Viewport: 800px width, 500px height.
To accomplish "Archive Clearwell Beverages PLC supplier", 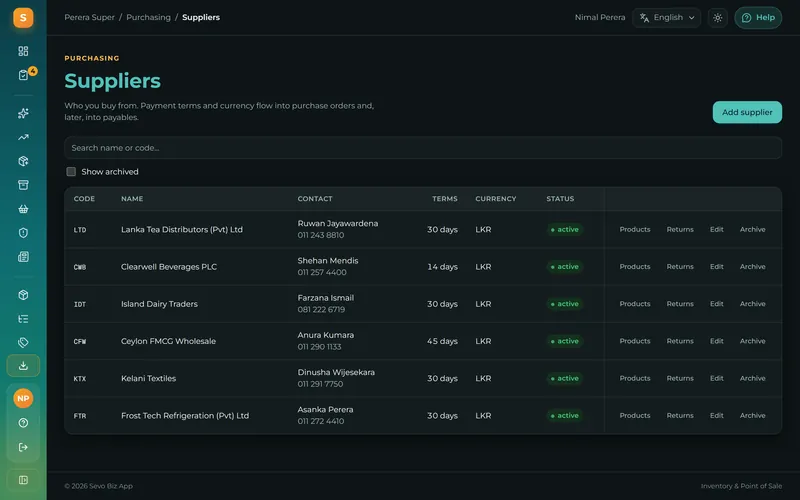I will 753,267.
